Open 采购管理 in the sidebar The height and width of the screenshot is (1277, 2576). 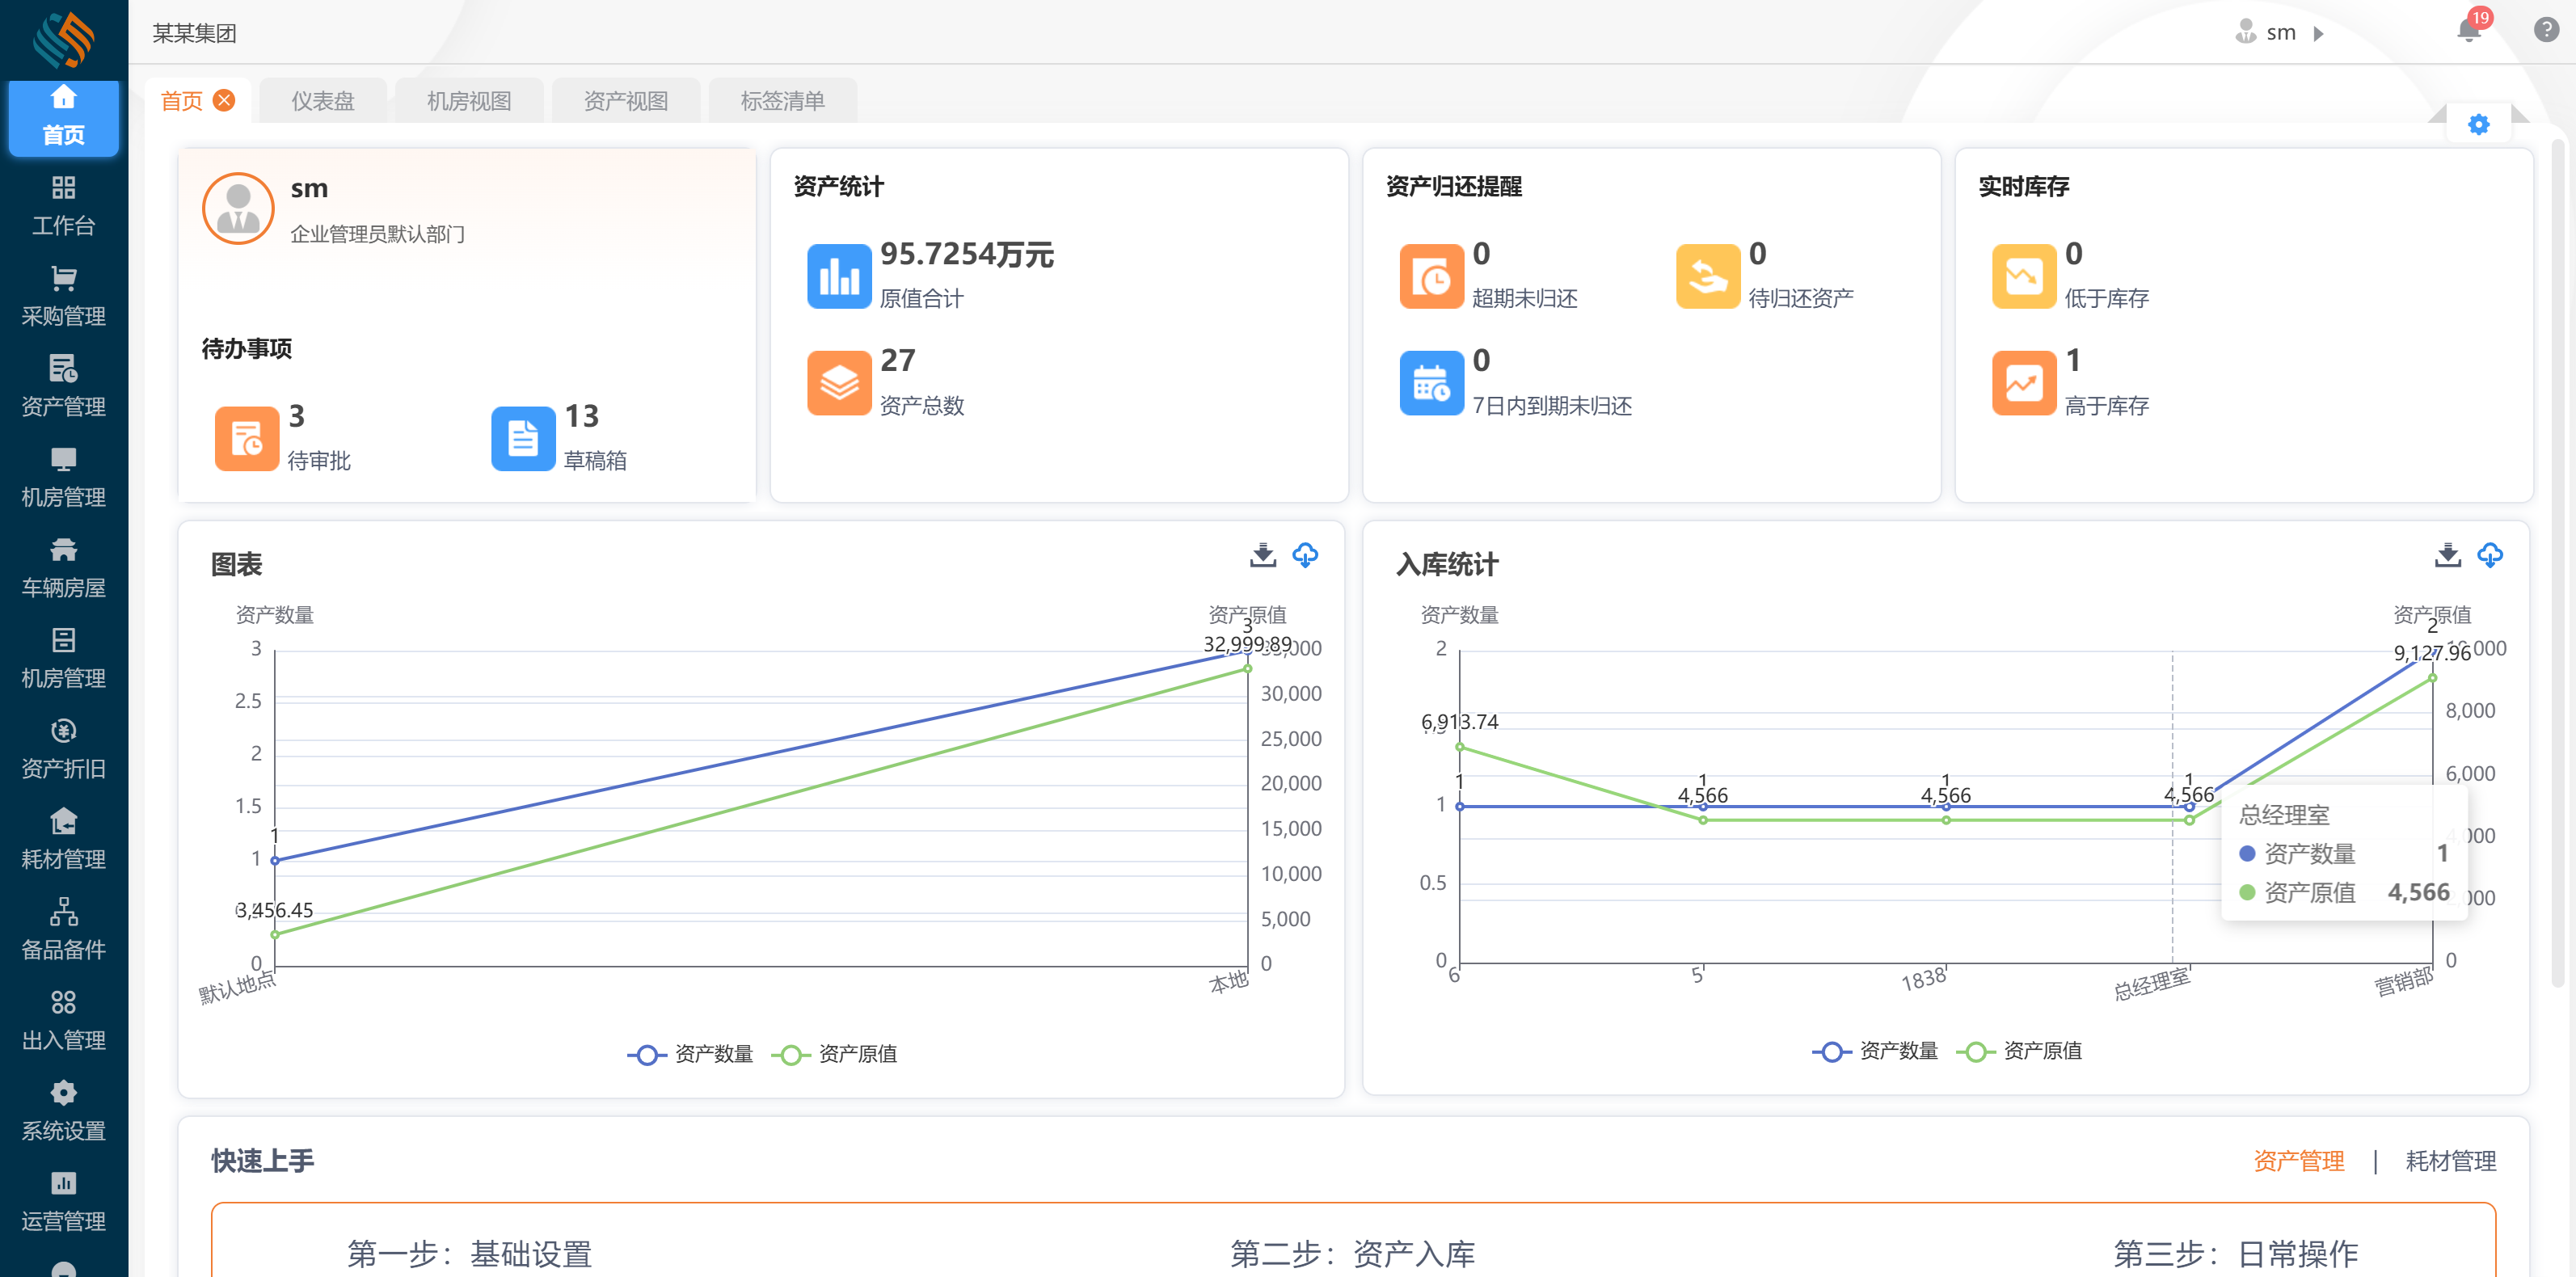tap(63, 297)
